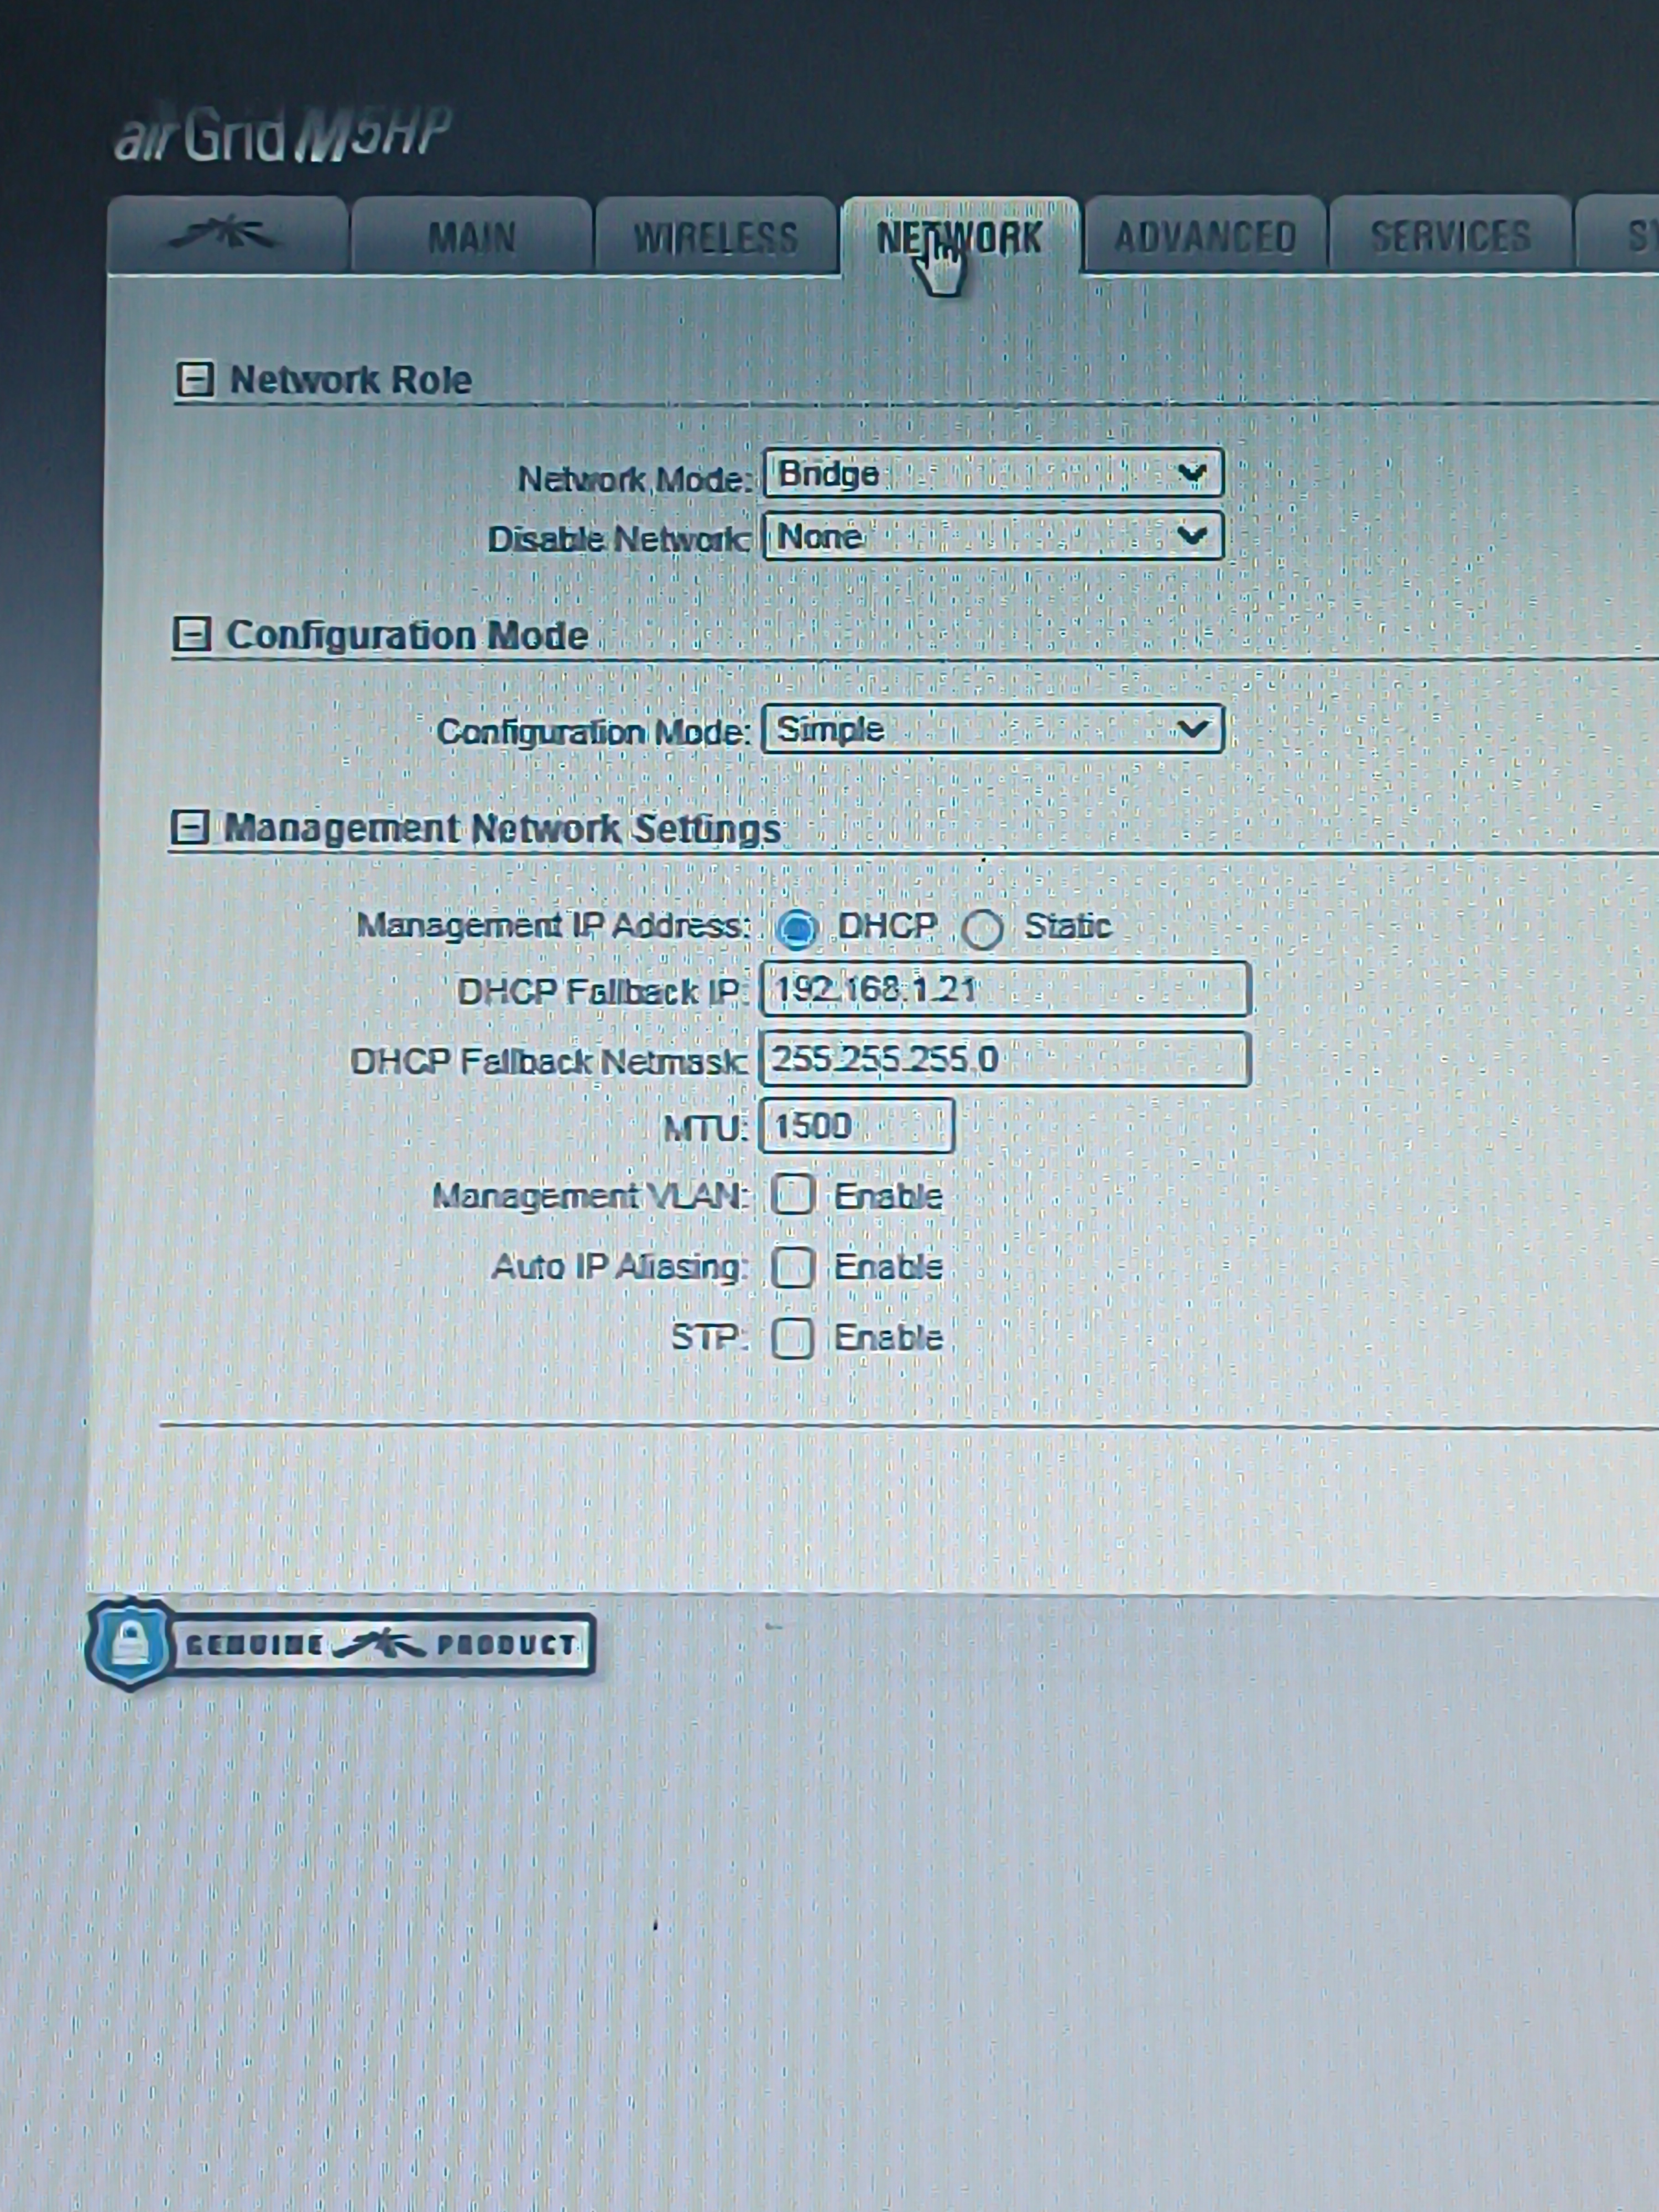Open the Ubiquiti logo tab

(x=228, y=235)
